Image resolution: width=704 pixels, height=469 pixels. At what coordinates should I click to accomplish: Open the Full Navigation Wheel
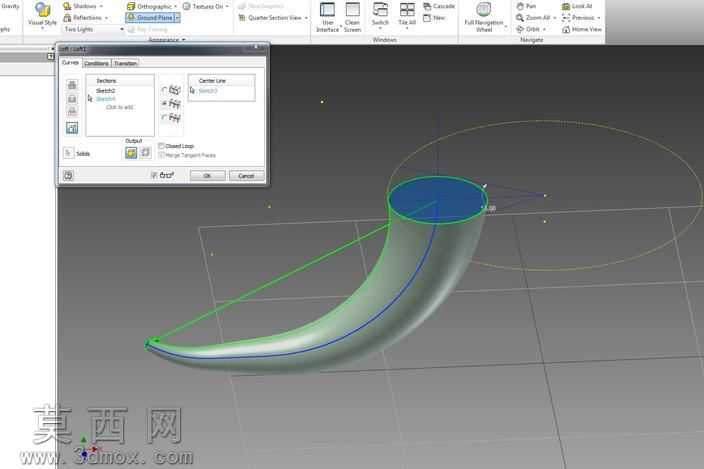pos(484,17)
